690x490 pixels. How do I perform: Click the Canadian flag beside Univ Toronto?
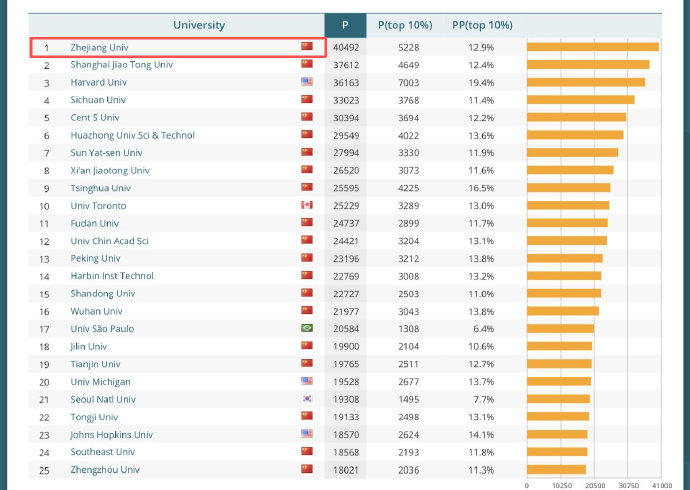(x=307, y=206)
